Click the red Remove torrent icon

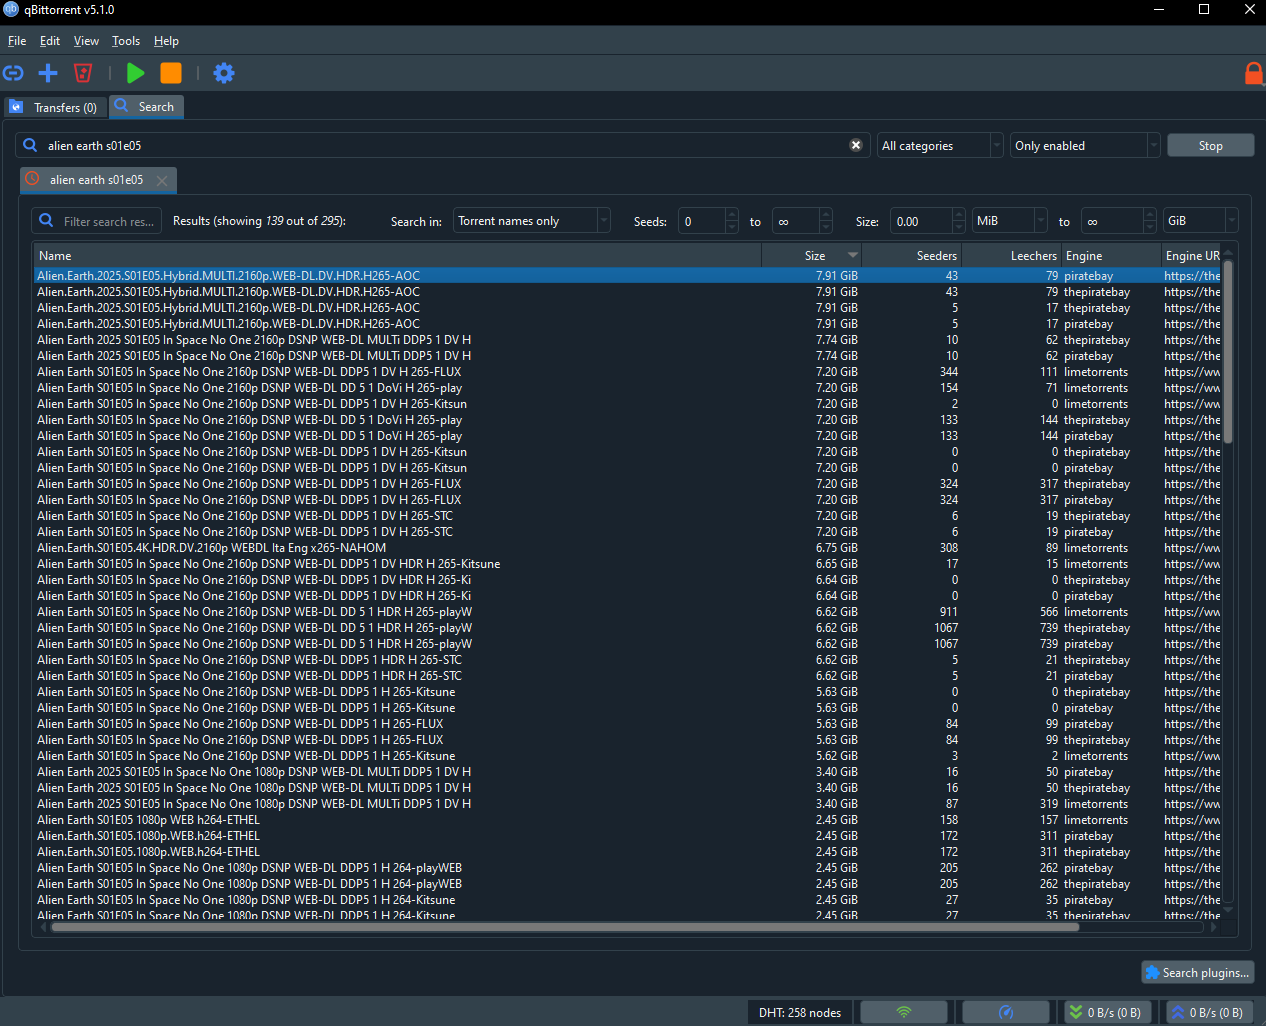click(x=83, y=73)
